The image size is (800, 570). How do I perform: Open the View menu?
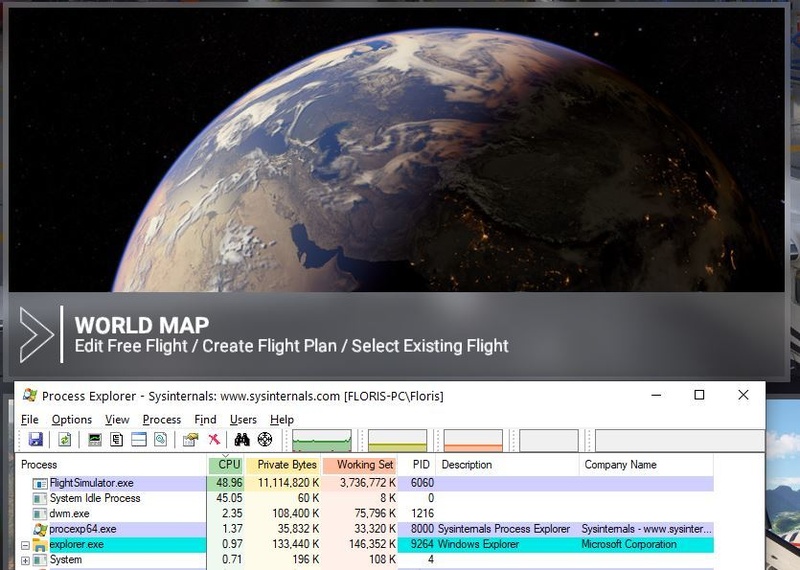tap(117, 419)
